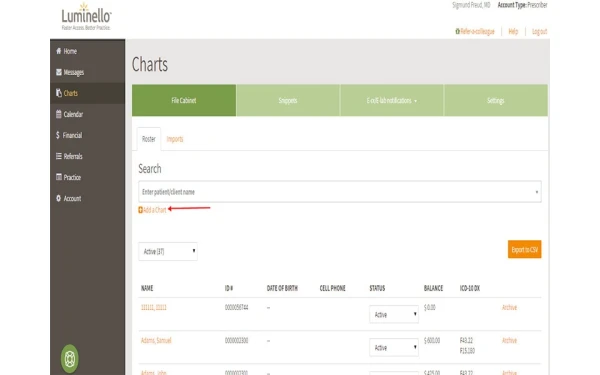Viewport: 600px width, 375px height.
Task: Click the Add a Chart plus icon
Action: [x=140, y=210]
